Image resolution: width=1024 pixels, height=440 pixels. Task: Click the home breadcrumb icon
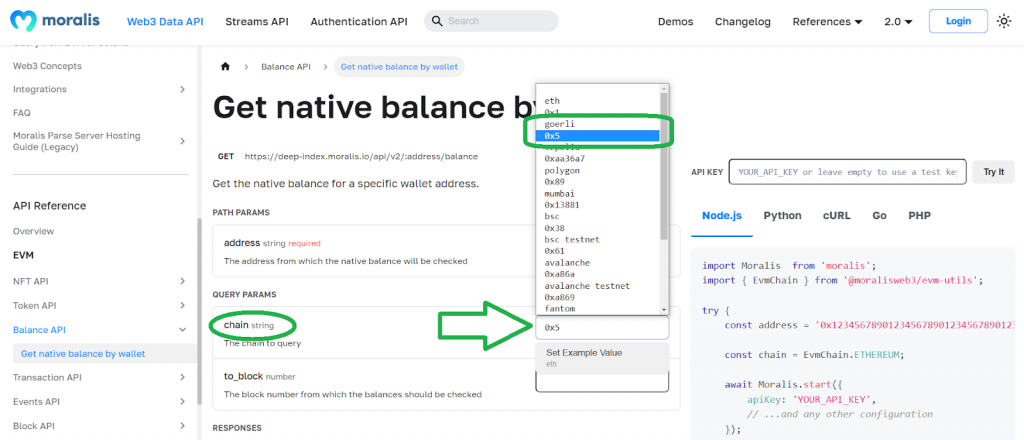click(225, 67)
